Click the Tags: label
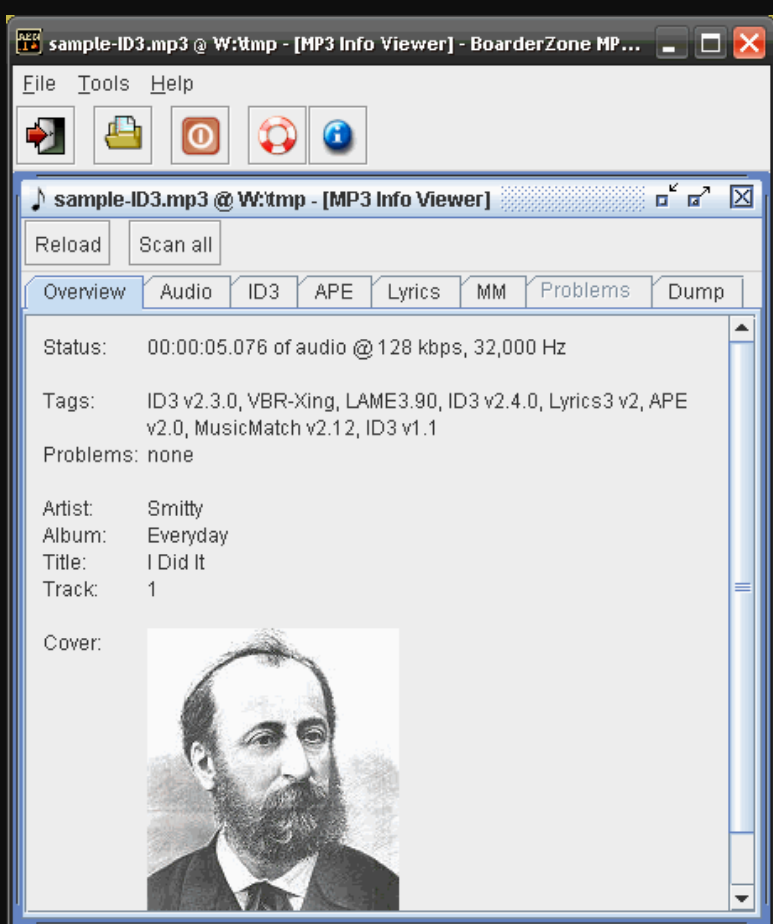Image resolution: width=773 pixels, height=924 pixels. (x=69, y=401)
